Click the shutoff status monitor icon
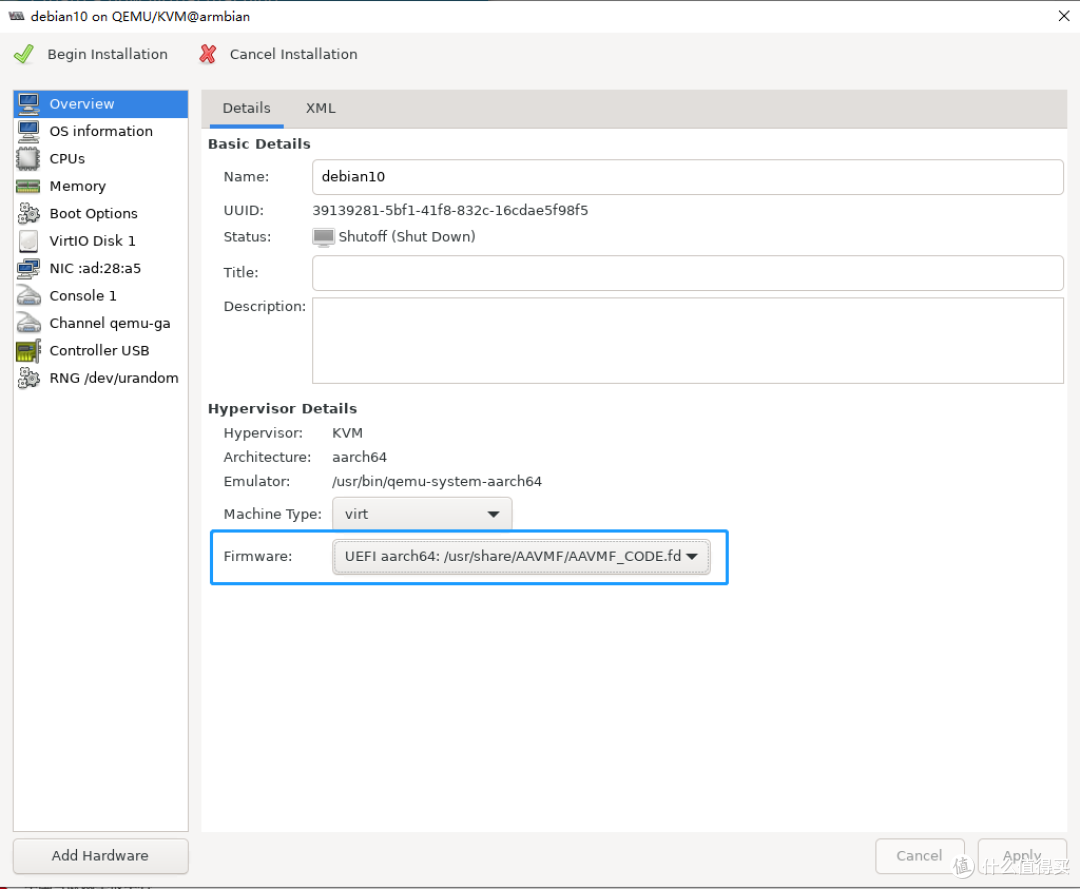Image resolution: width=1080 pixels, height=889 pixels. 323,238
